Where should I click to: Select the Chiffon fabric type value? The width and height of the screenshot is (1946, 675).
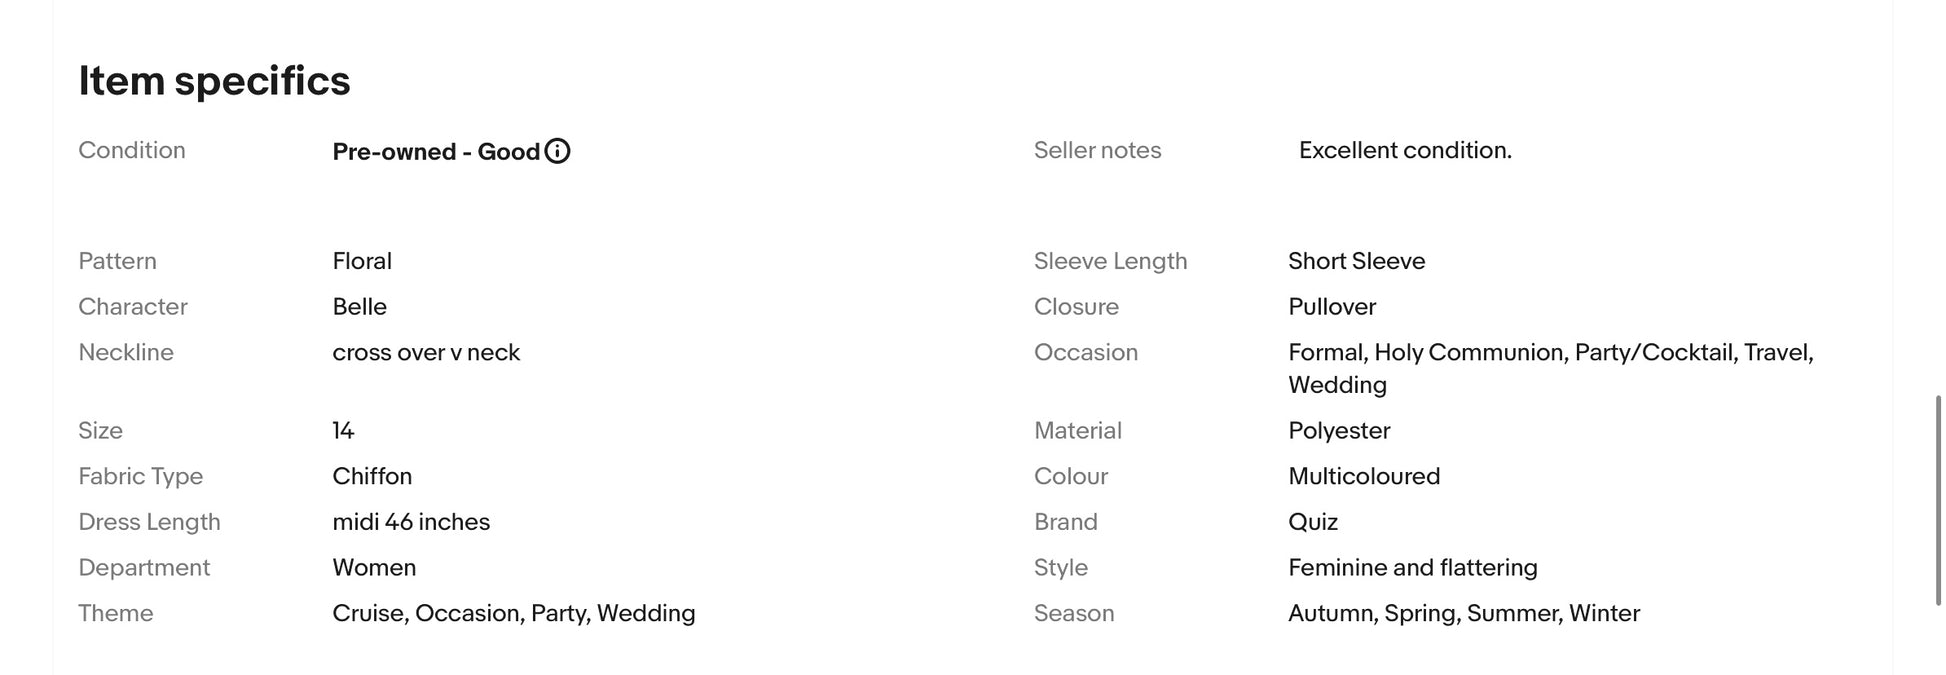click(x=372, y=477)
